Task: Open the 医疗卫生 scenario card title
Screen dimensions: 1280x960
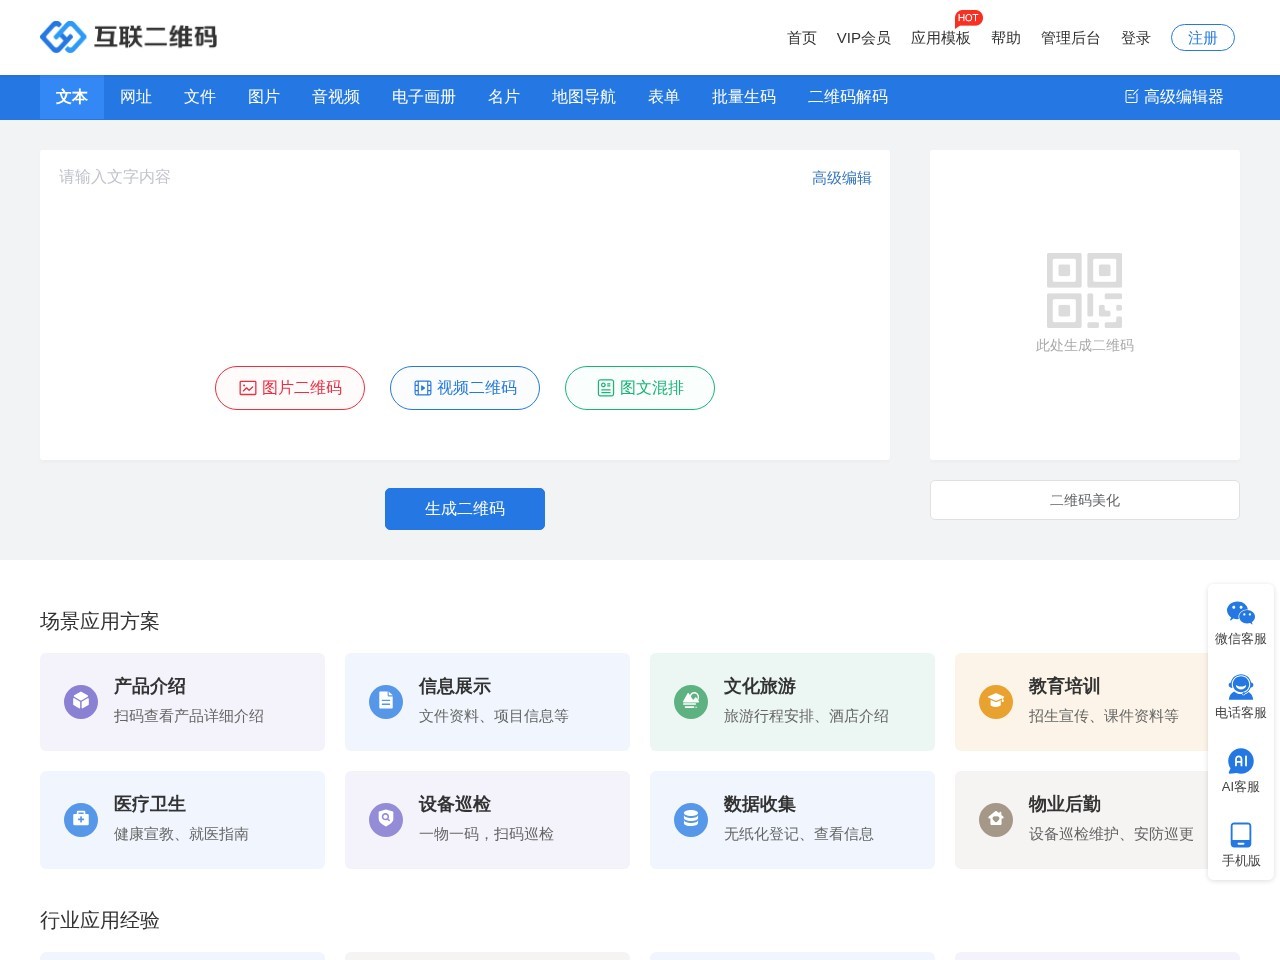Action: [150, 804]
